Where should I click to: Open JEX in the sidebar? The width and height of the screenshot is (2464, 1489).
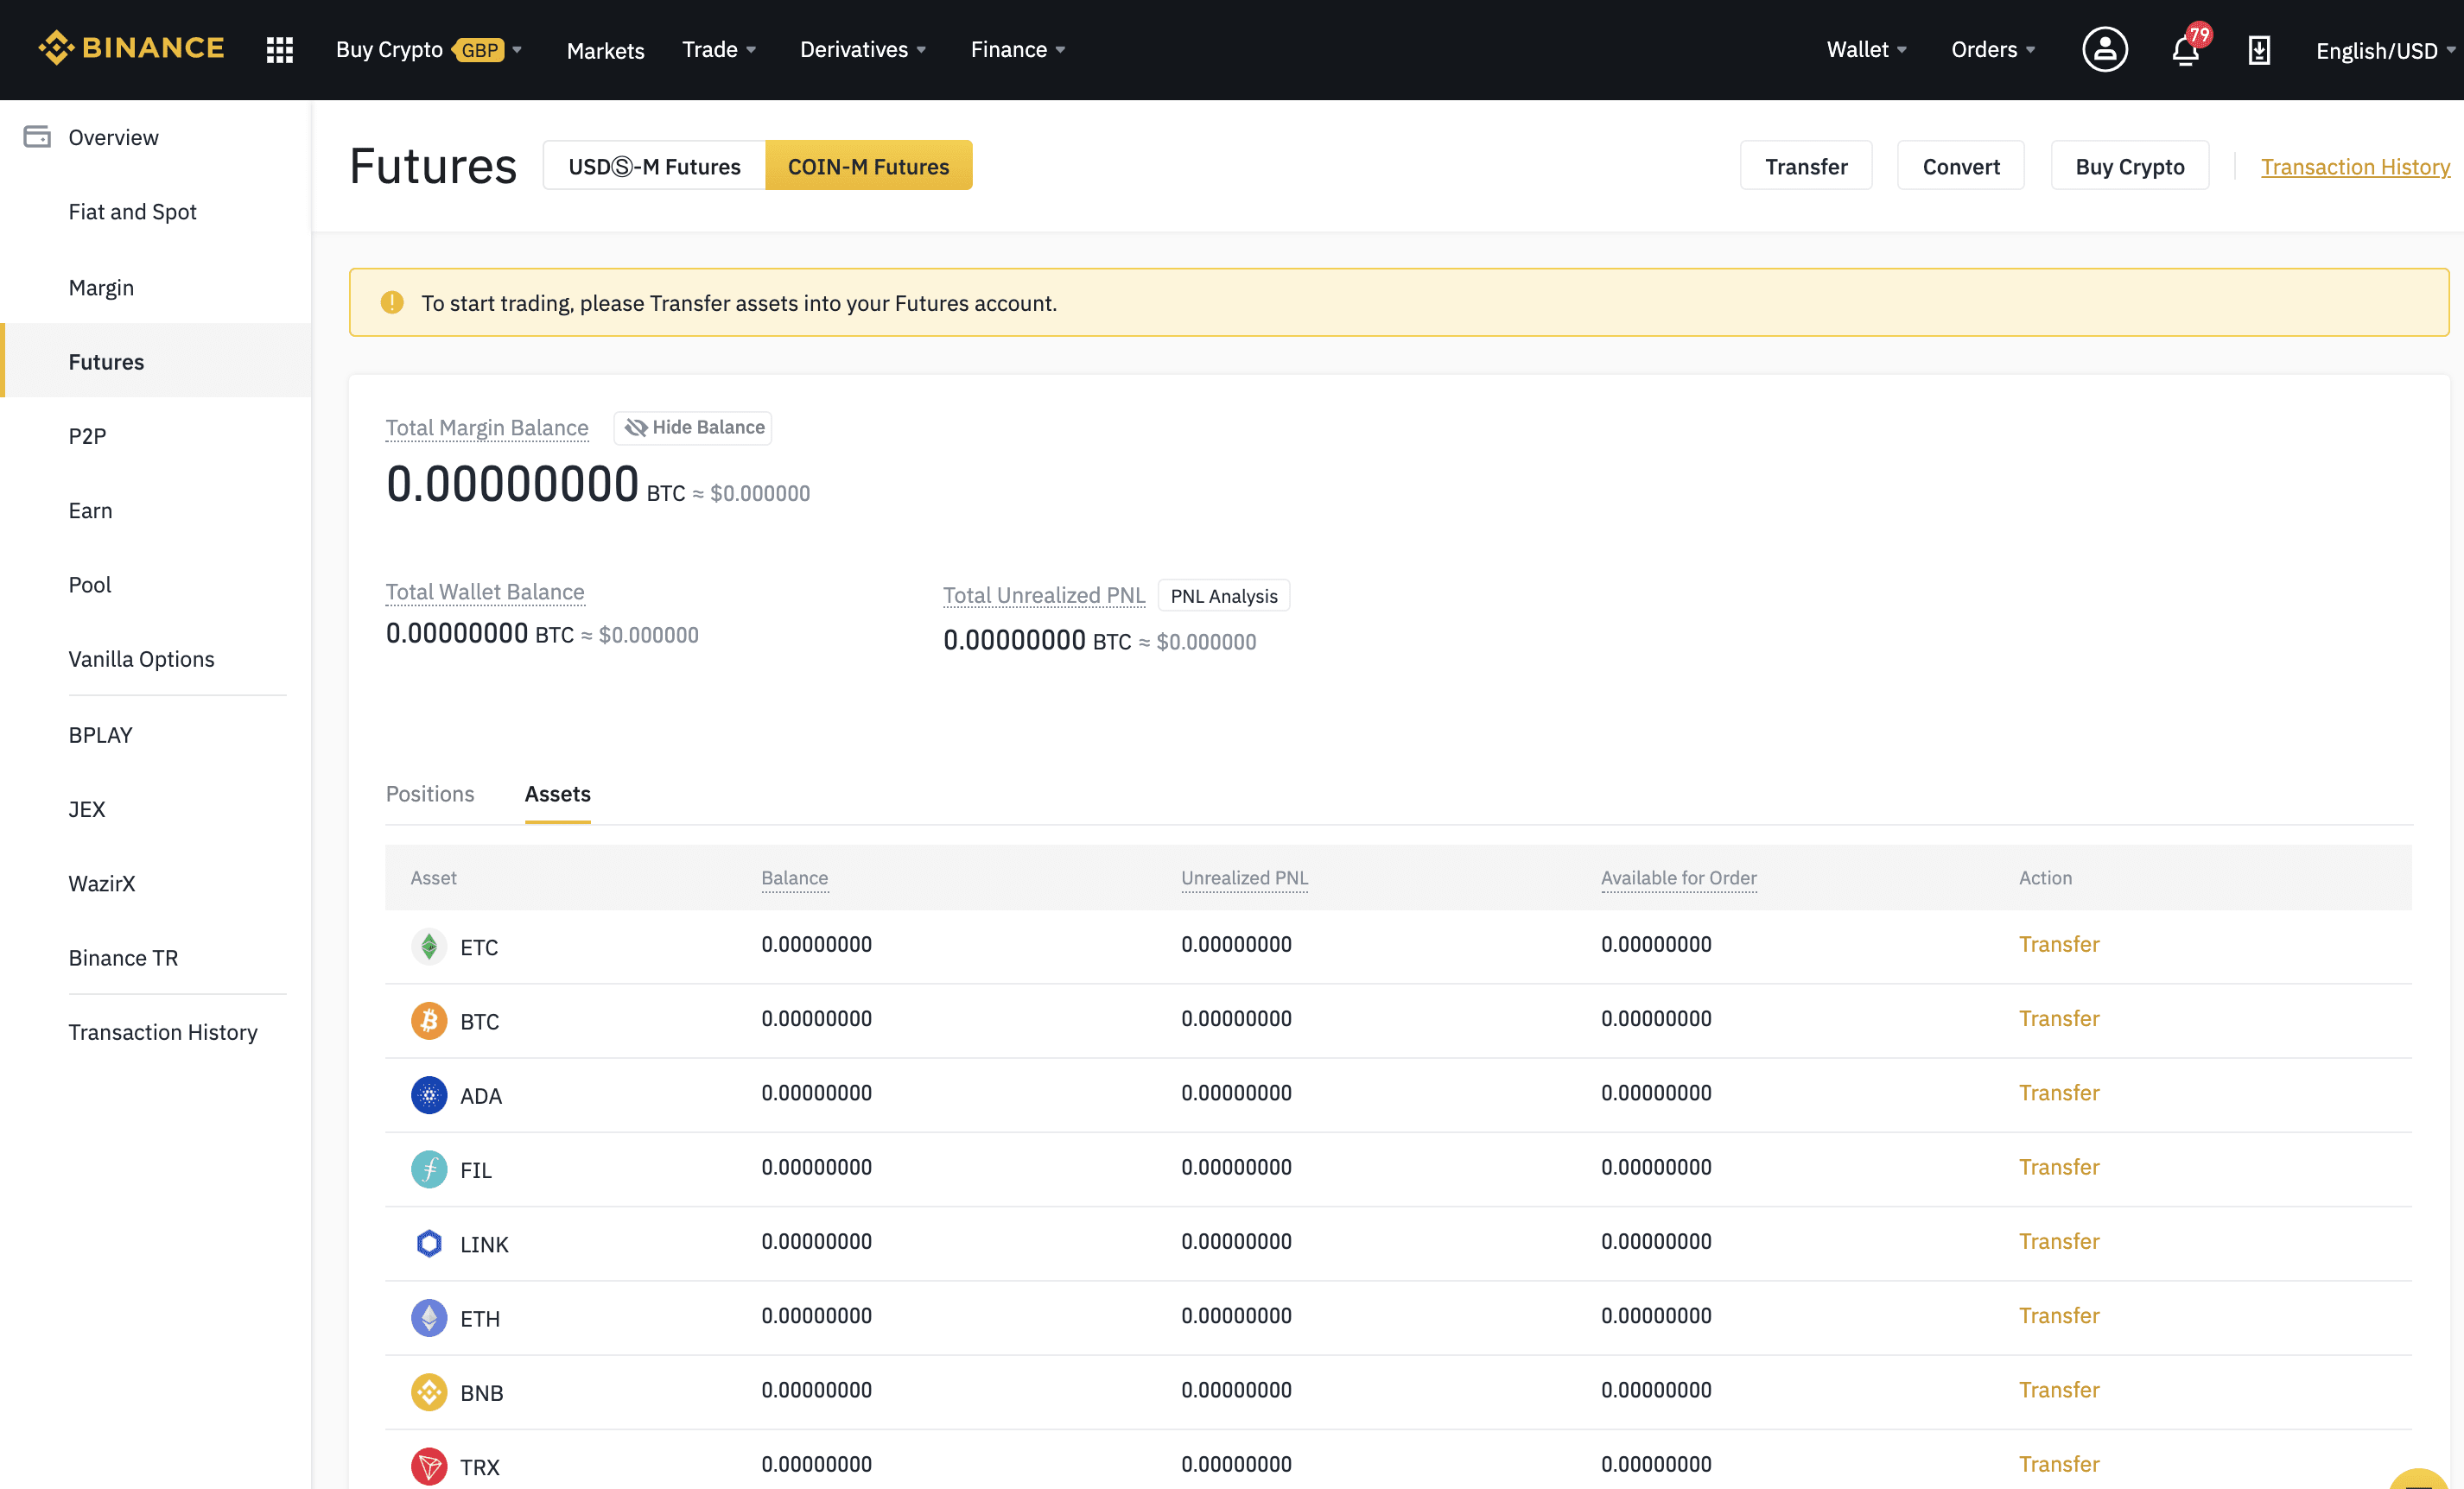tap(86, 808)
